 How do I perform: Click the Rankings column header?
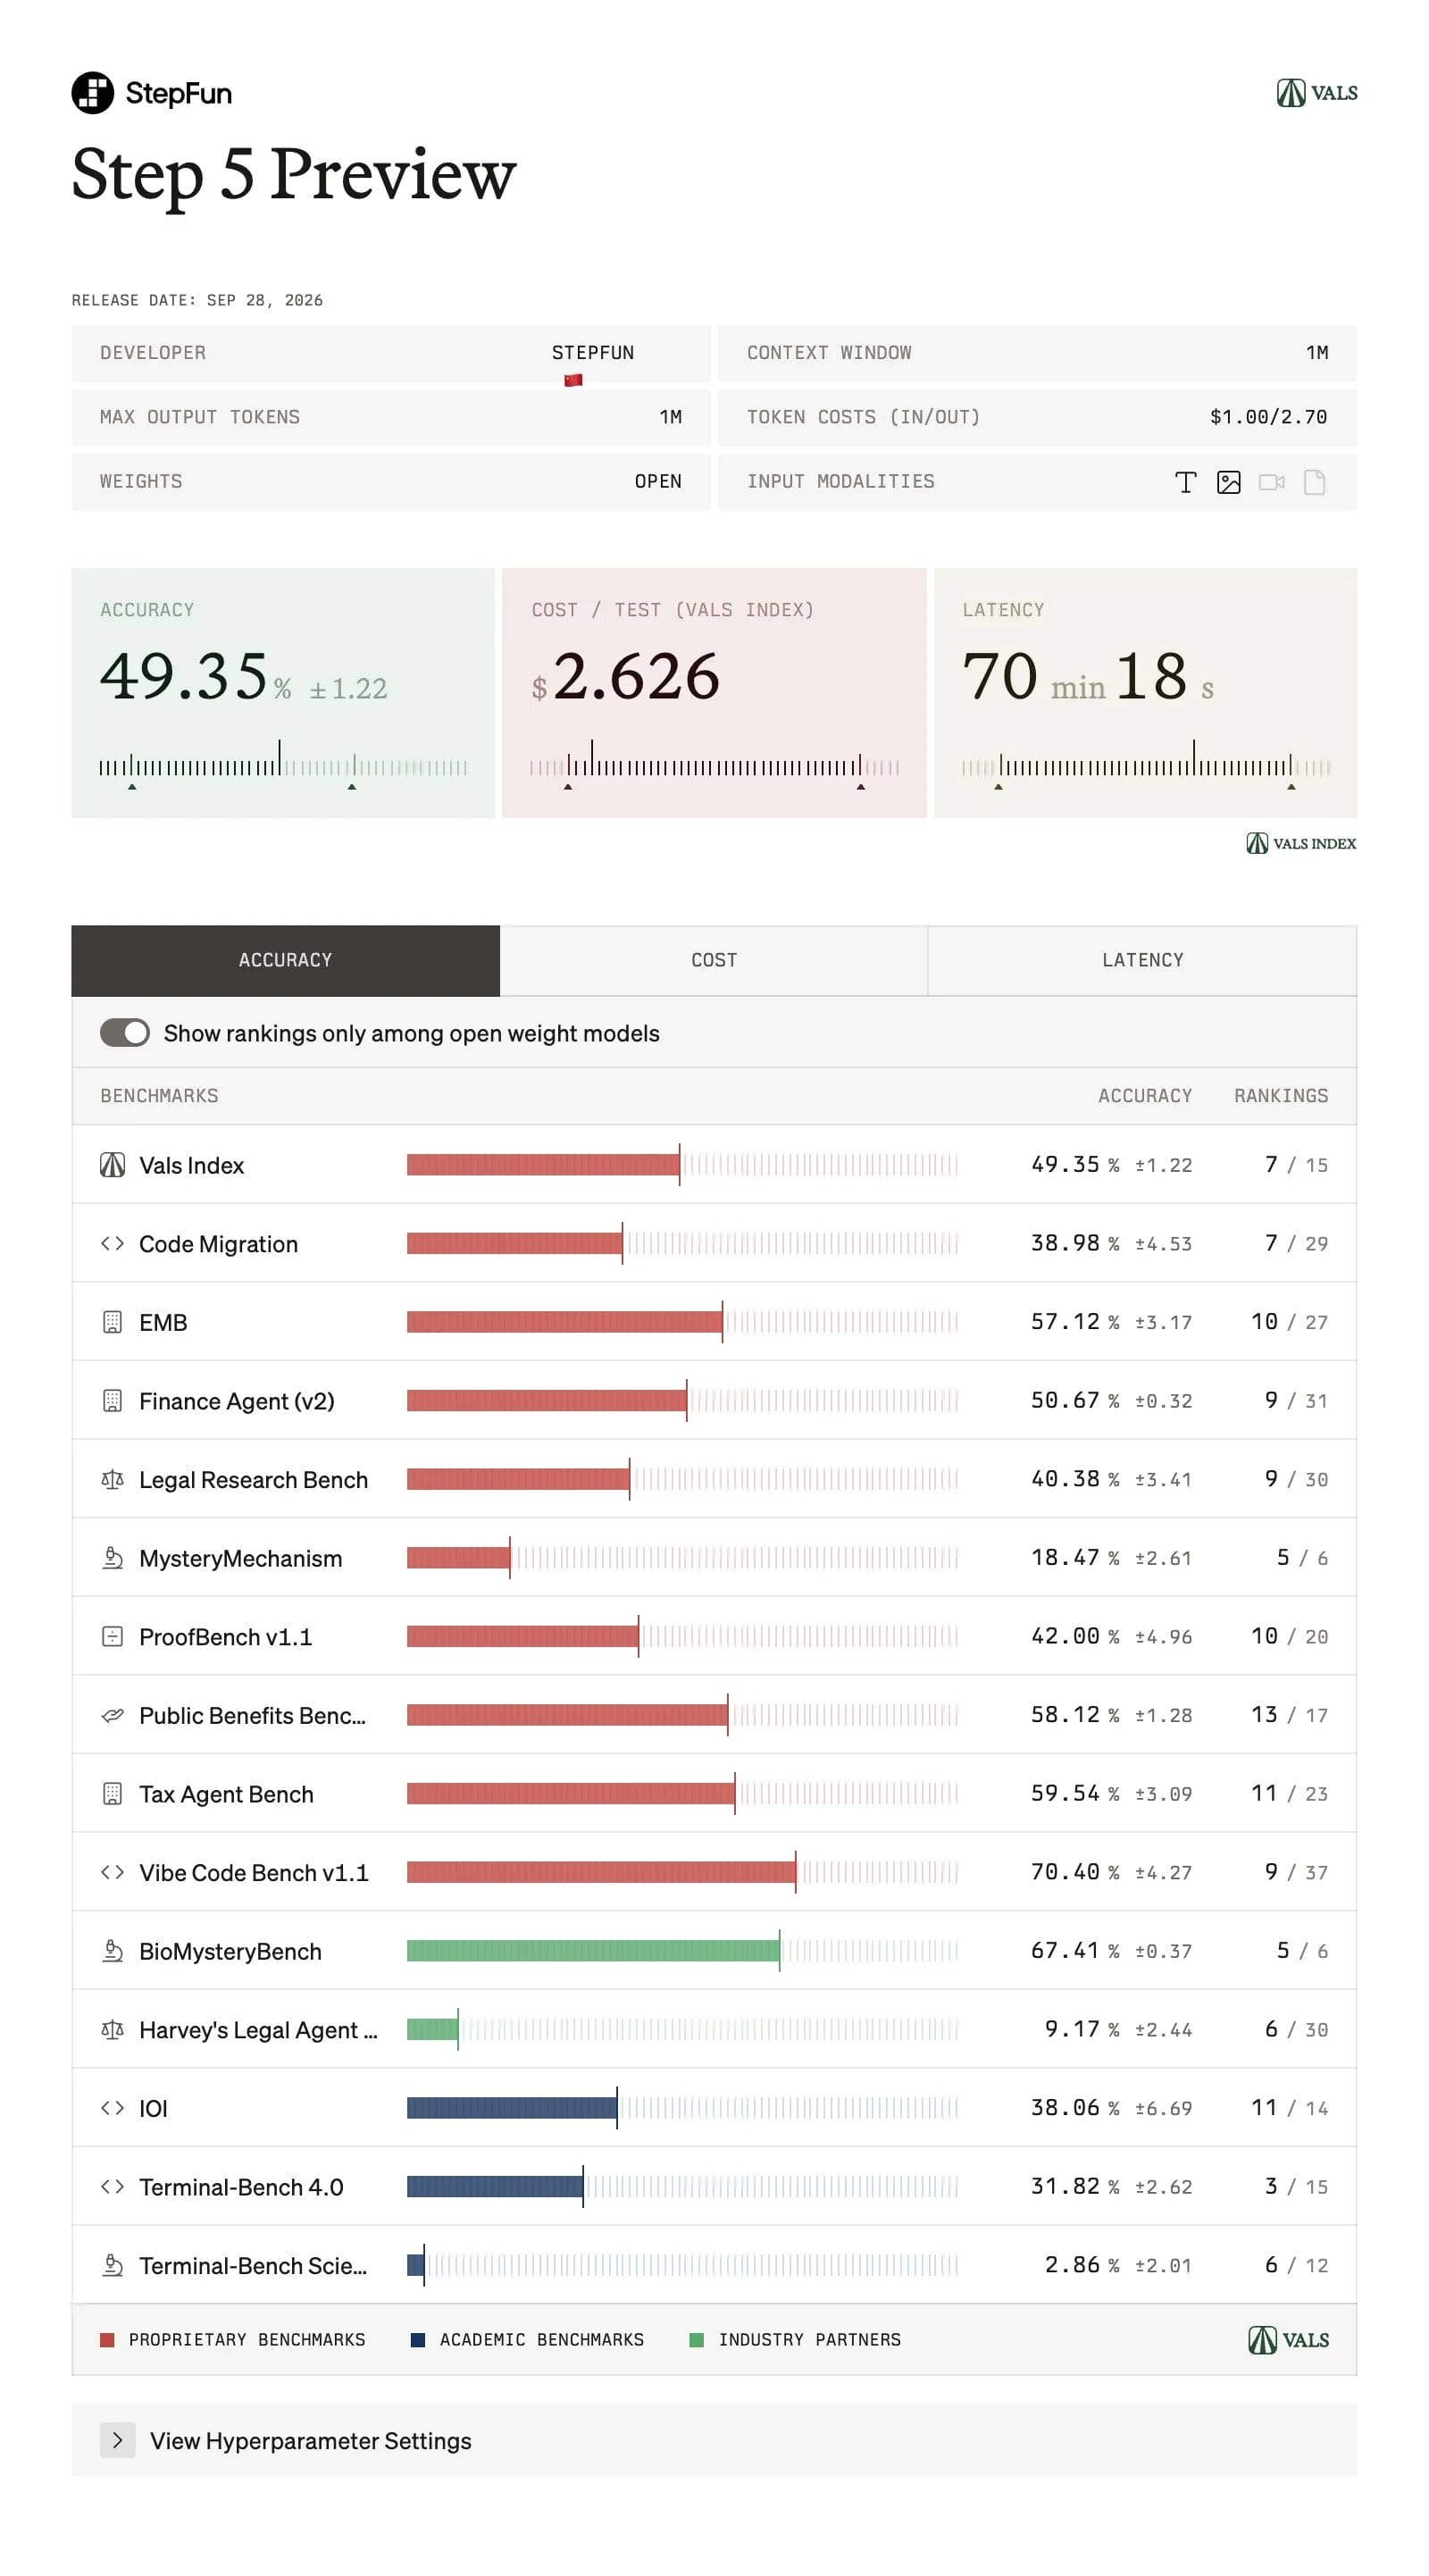[1281, 1096]
